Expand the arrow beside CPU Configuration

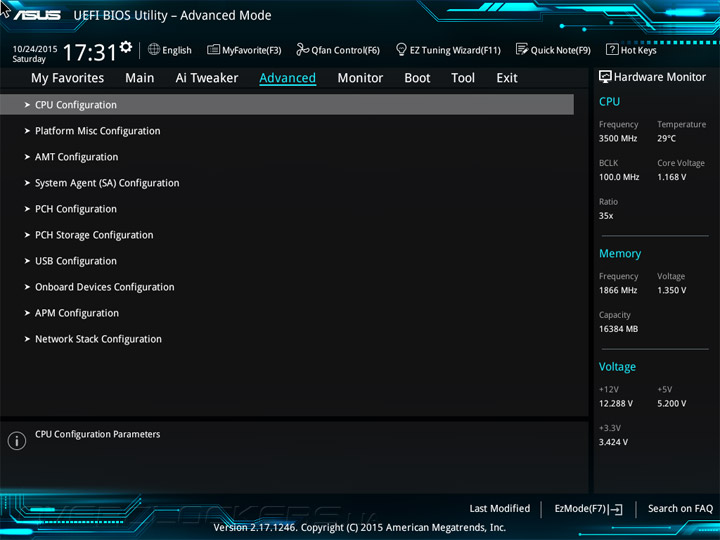27,105
